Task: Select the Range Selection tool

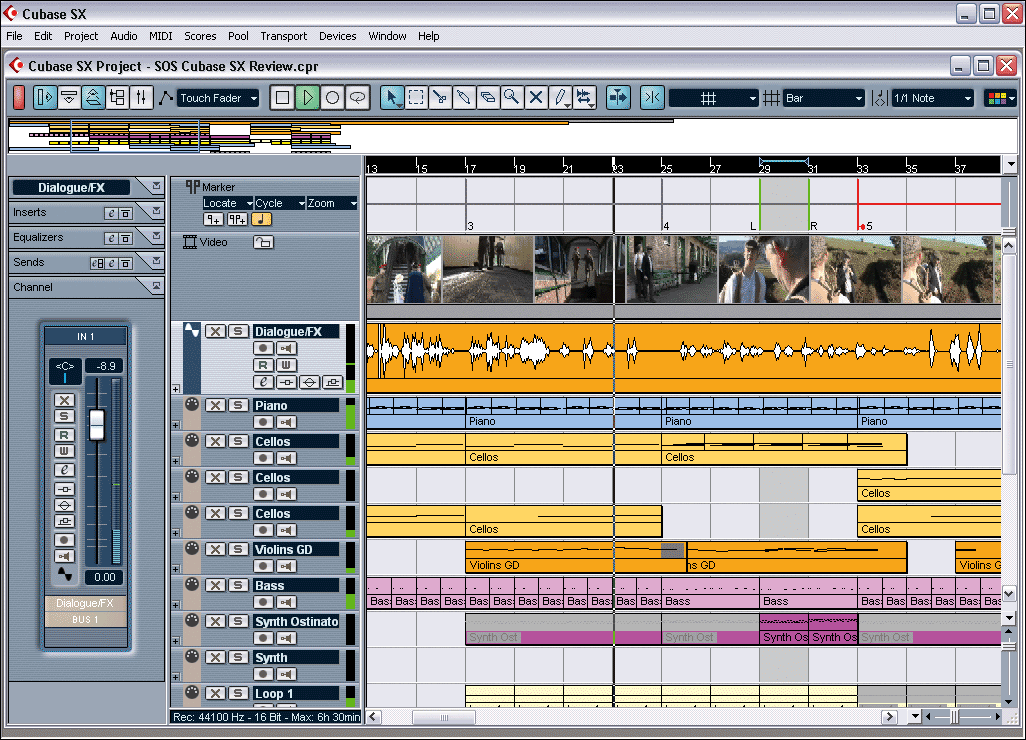Action: [416, 98]
